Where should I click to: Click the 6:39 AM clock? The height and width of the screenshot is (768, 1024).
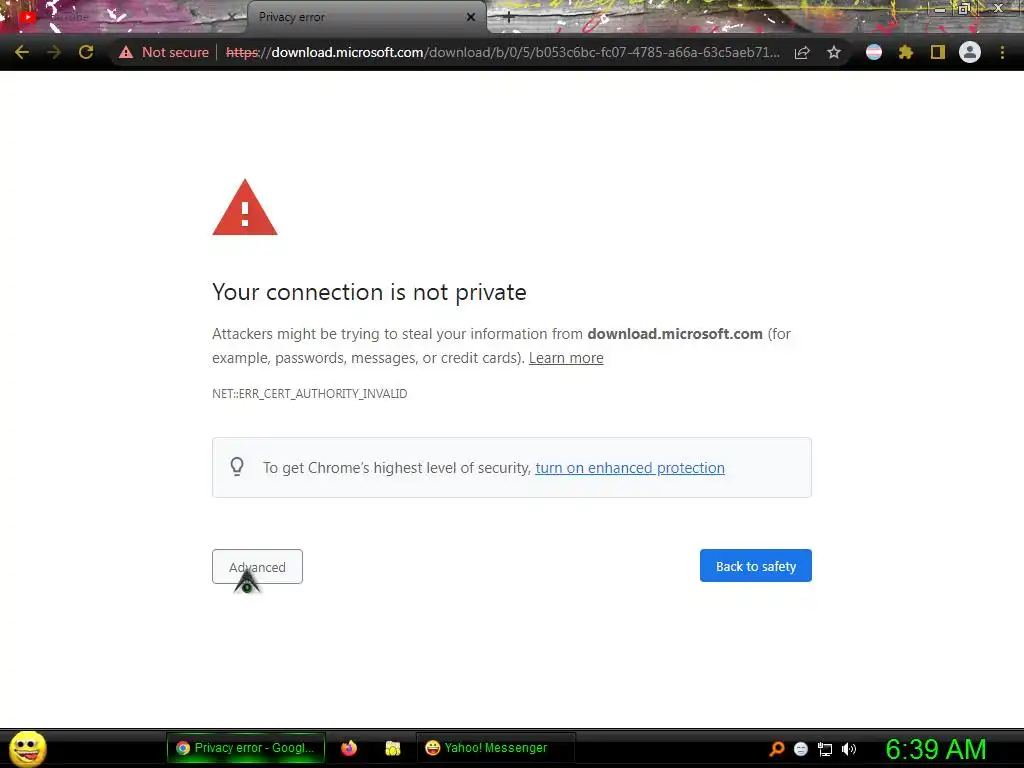[935, 749]
